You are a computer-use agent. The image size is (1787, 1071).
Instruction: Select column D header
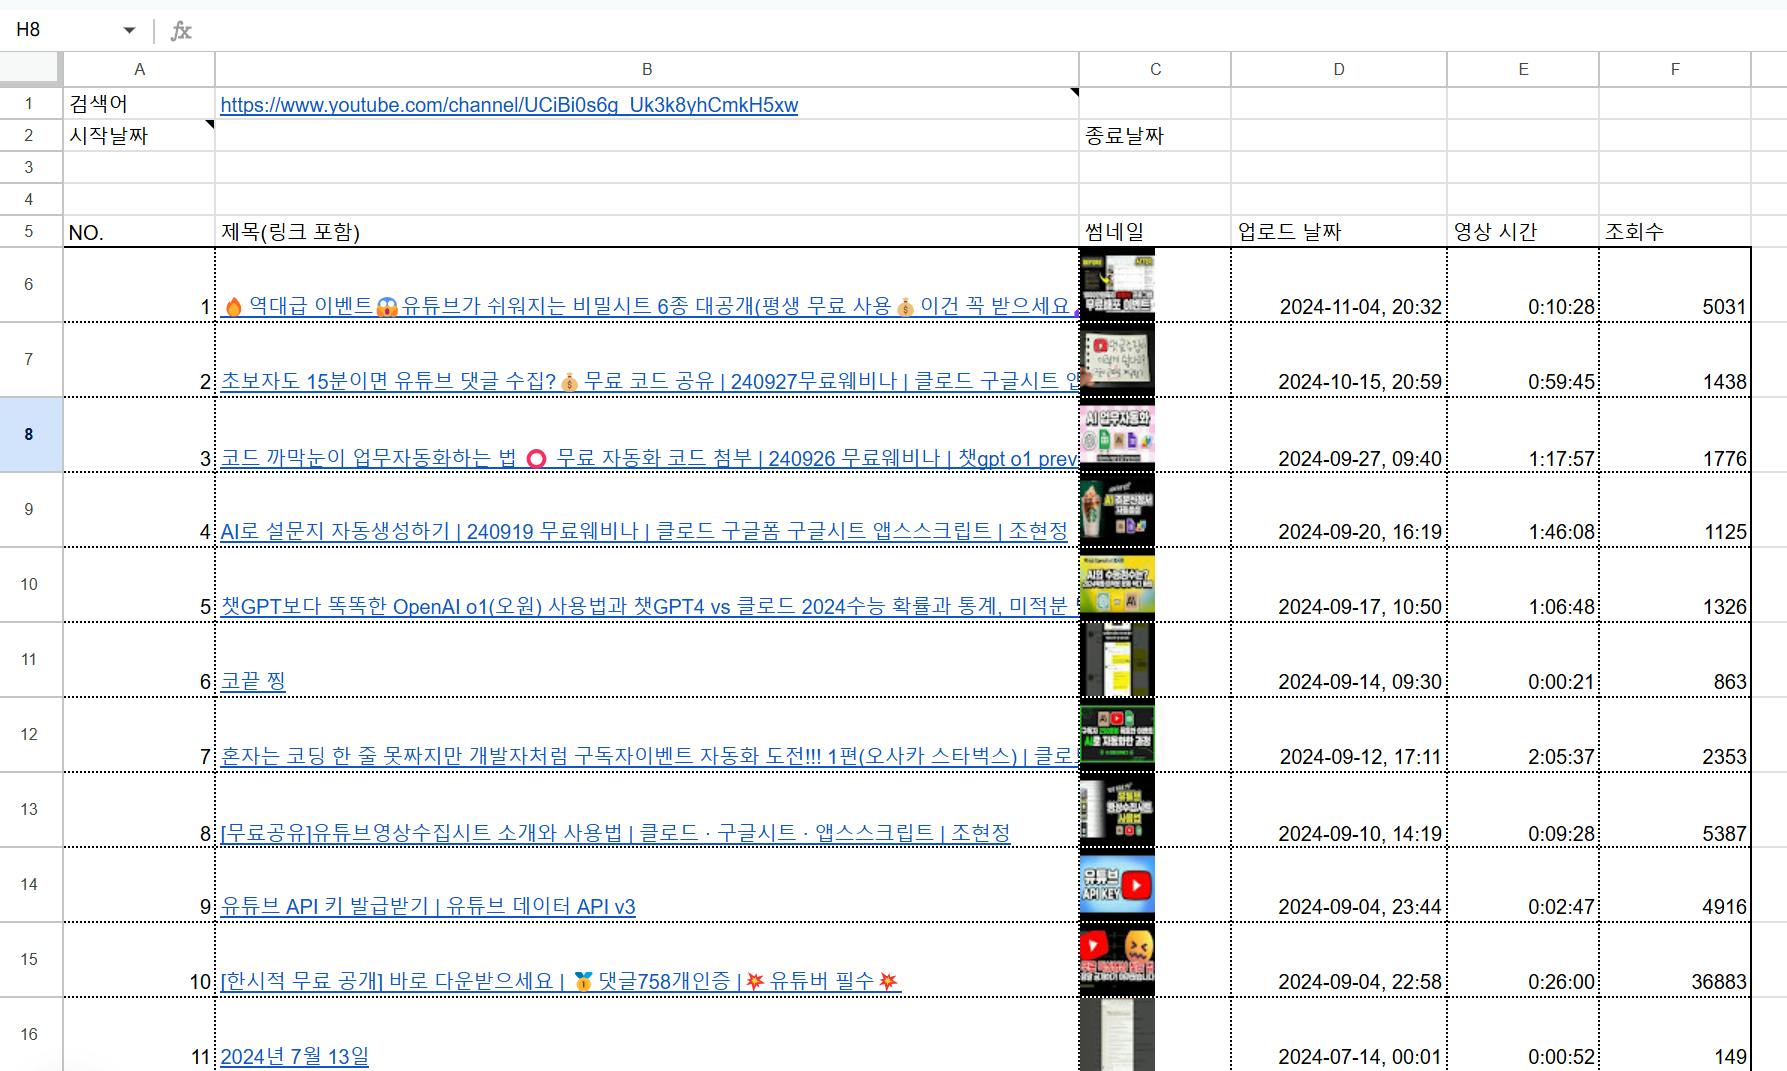1339,69
